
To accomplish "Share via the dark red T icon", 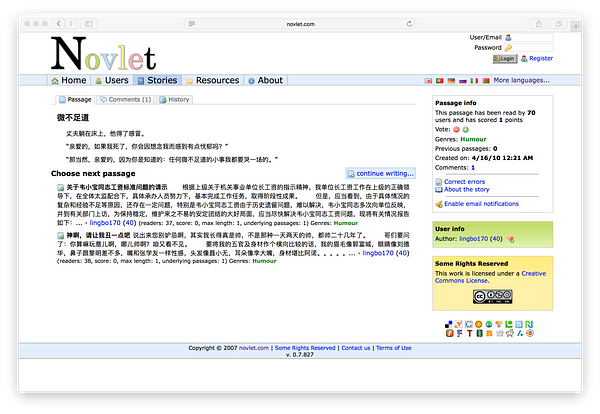I will coord(470,333).
